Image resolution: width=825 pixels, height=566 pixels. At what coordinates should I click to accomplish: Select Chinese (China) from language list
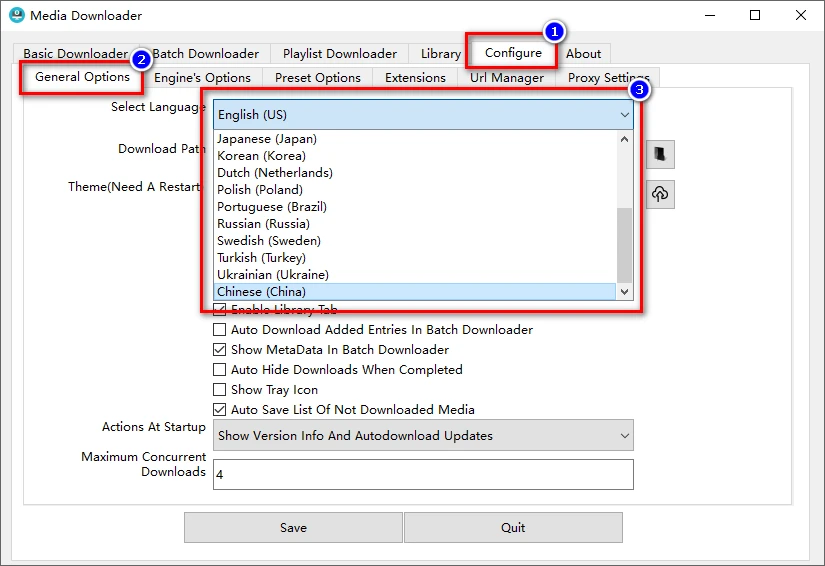262,292
